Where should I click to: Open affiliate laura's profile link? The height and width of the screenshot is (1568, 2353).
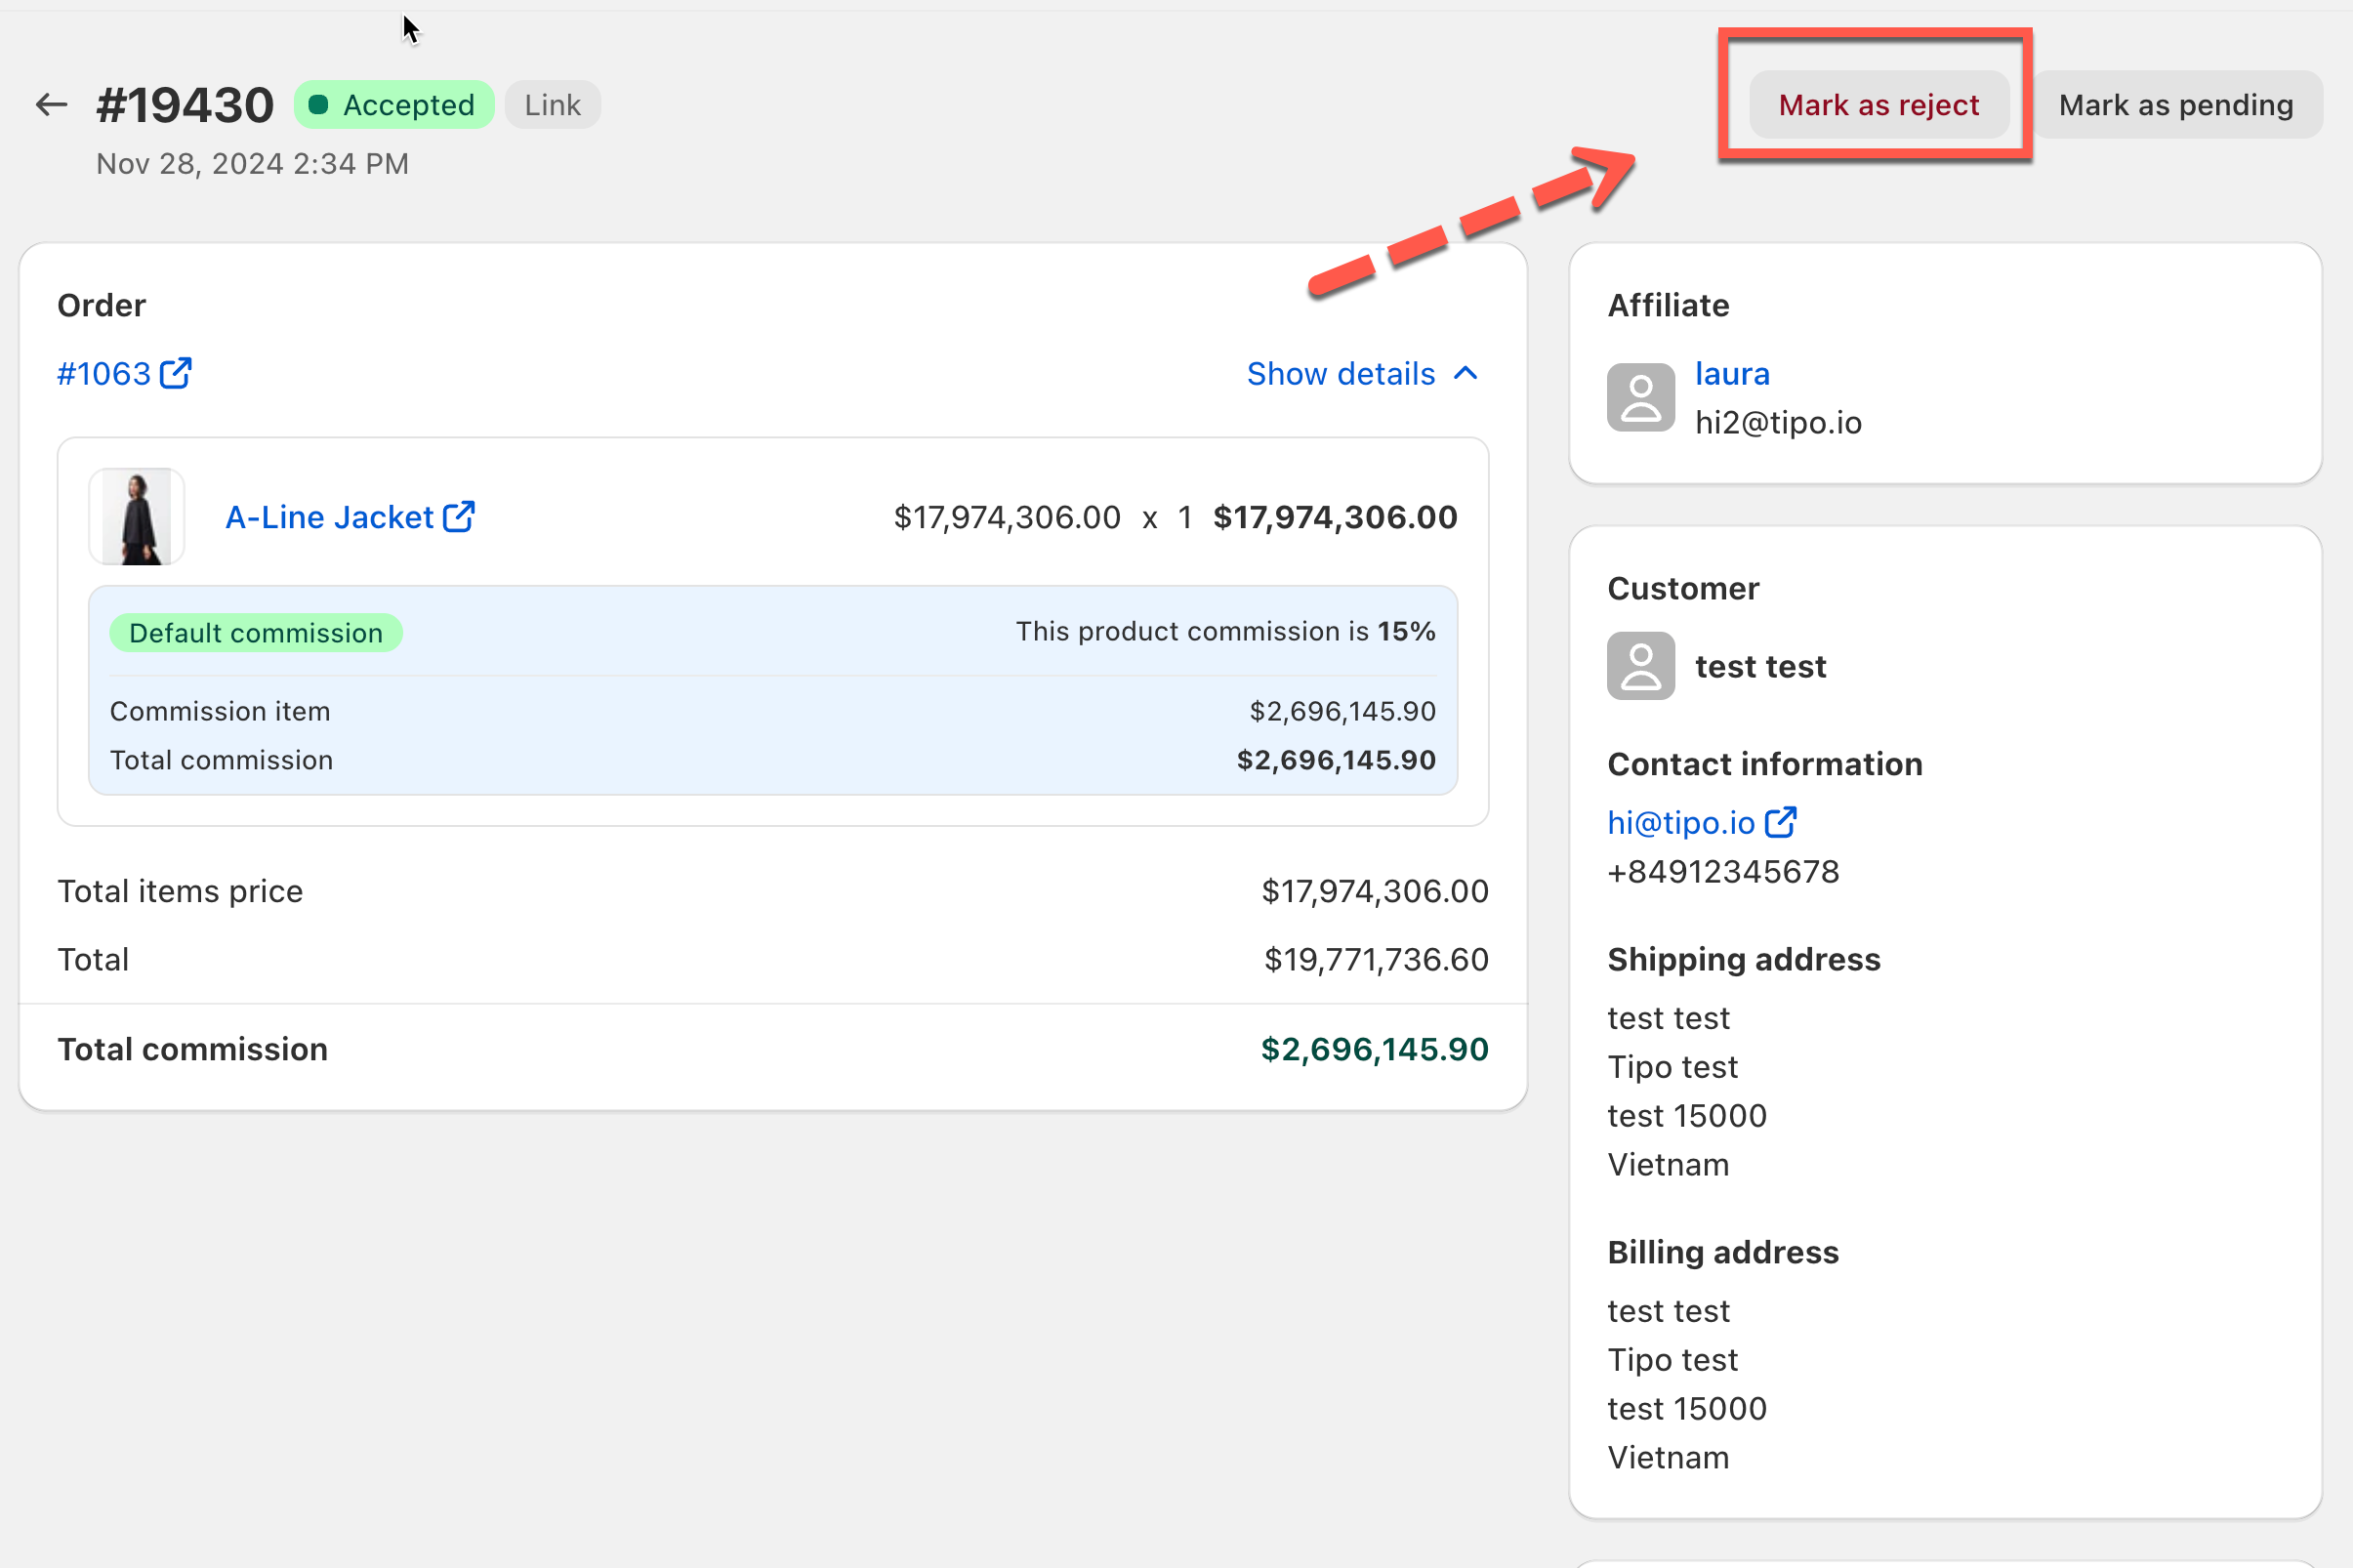[x=1731, y=373]
